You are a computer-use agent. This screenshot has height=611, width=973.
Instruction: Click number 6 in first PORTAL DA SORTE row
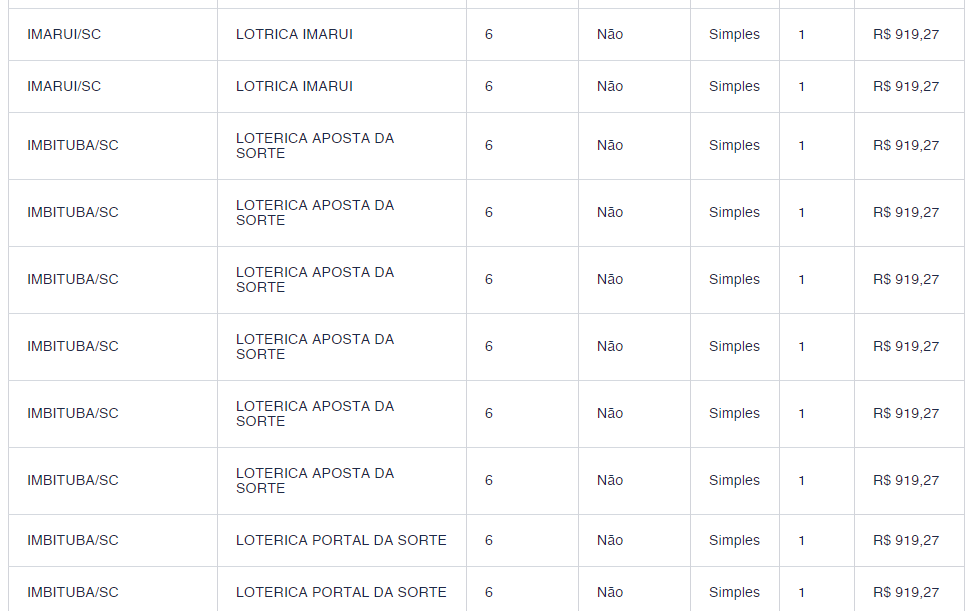point(489,540)
